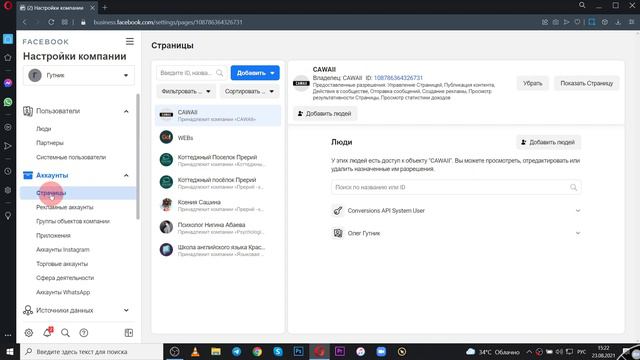
Task: Open the Гутник company selector dropdown
Action: 79,76
